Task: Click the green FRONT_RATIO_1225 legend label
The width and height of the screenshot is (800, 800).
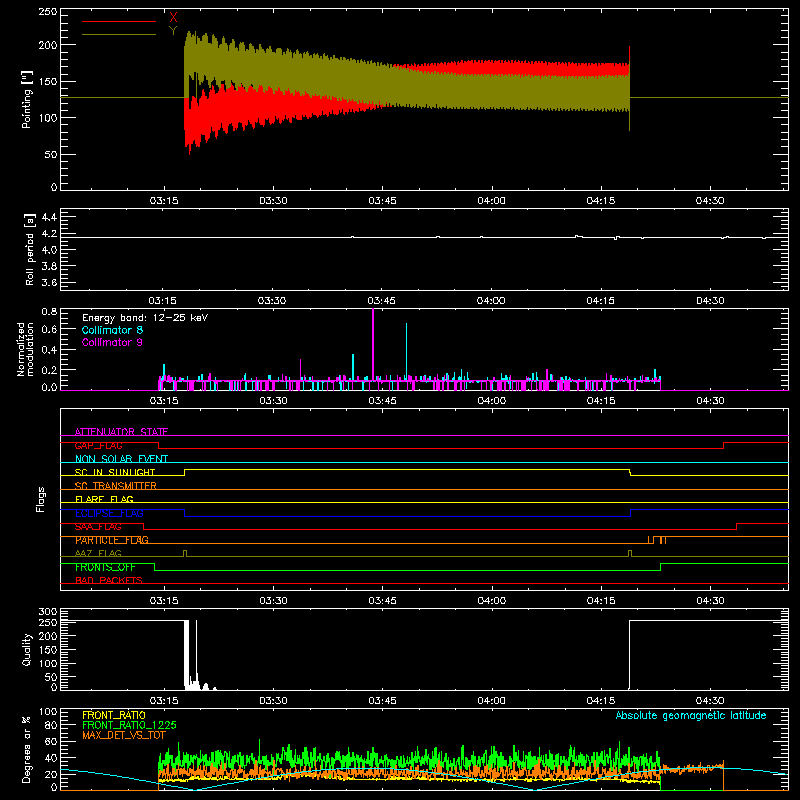Action: click(x=129, y=725)
